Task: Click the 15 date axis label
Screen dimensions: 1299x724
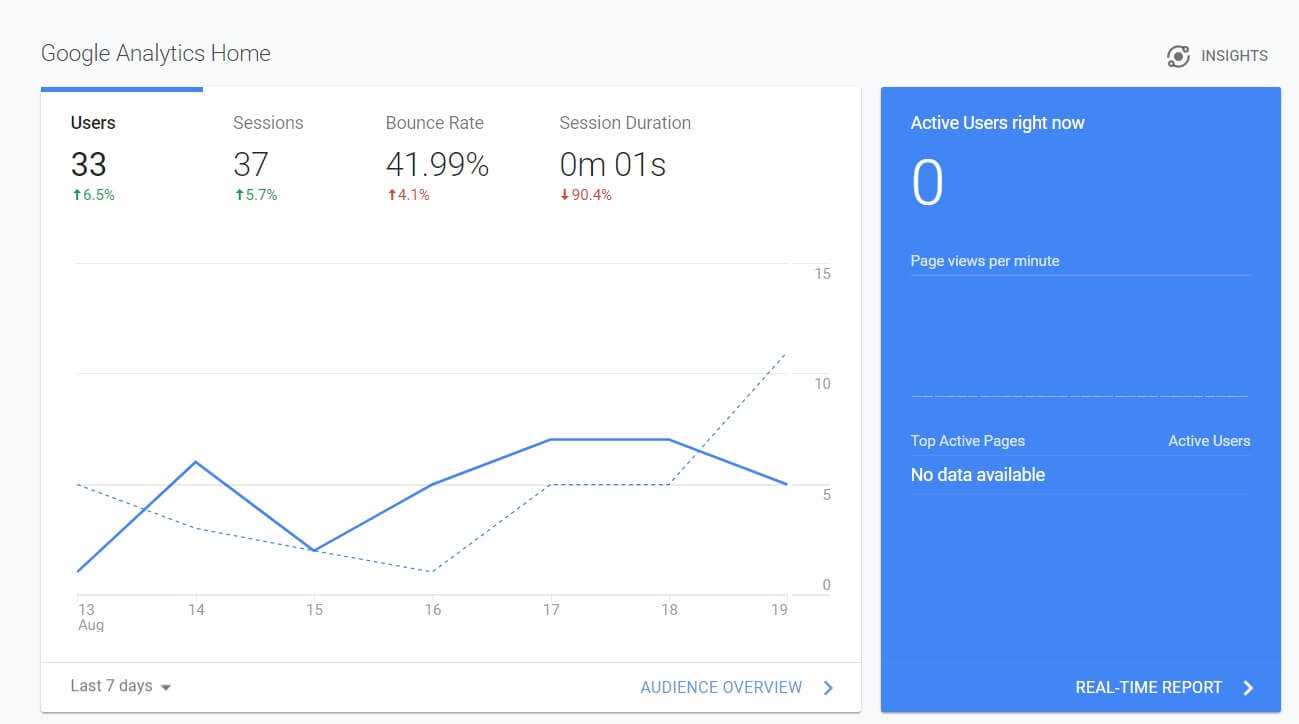Action: click(314, 610)
